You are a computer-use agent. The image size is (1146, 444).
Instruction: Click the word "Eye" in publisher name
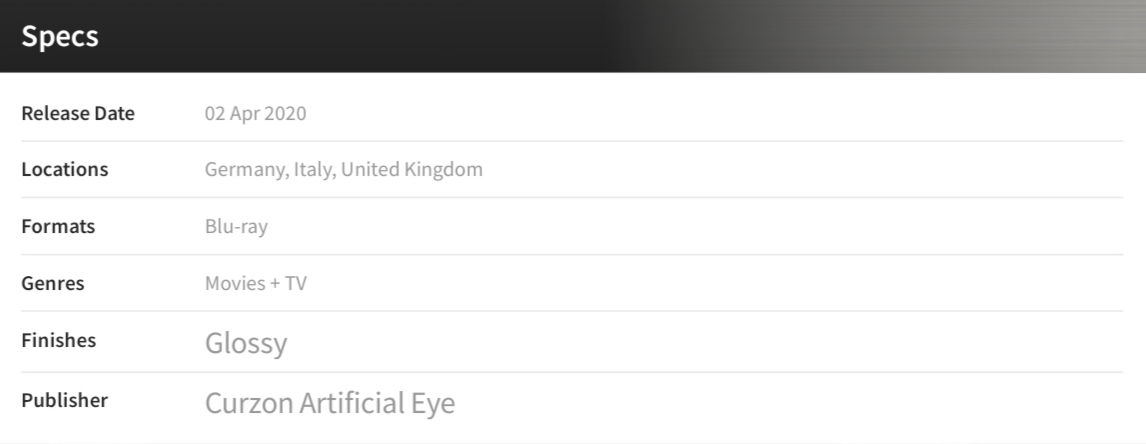[x=432, y=403]
